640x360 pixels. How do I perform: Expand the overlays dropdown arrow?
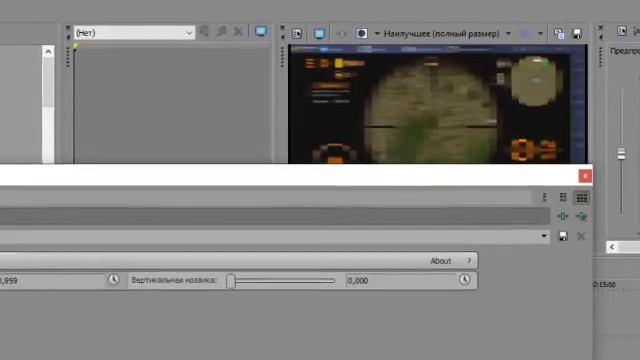pyautogui.click(x=540, y=33)
